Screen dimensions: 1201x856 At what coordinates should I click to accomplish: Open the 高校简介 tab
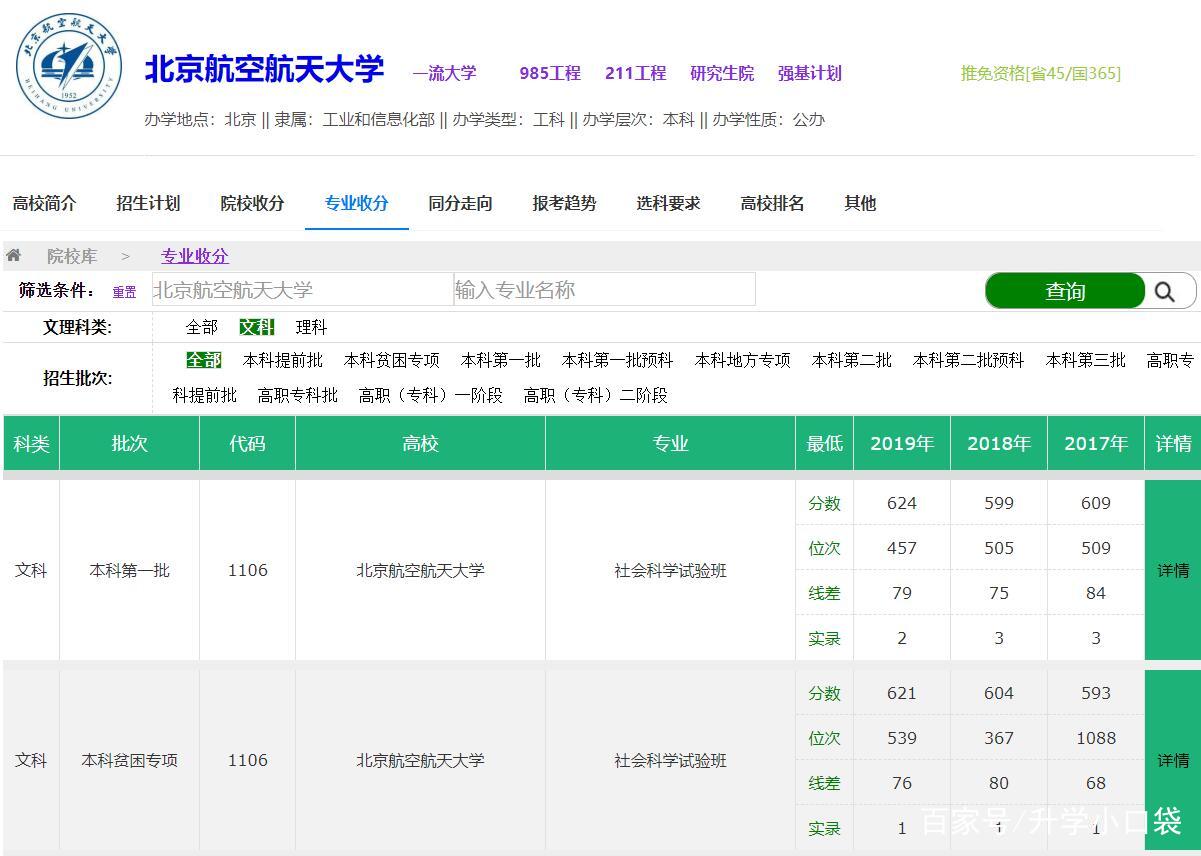pyautogui.click(x=44, y=203)
